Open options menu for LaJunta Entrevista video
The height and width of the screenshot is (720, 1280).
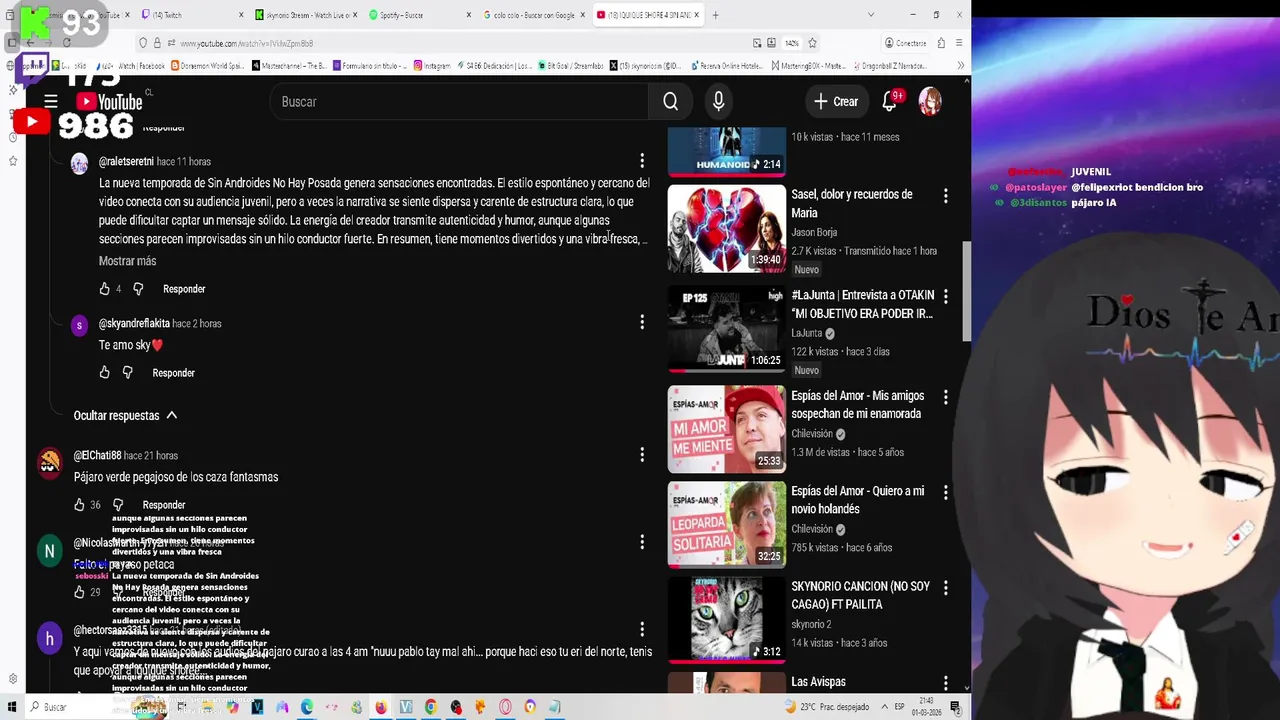tap(945, 297)
